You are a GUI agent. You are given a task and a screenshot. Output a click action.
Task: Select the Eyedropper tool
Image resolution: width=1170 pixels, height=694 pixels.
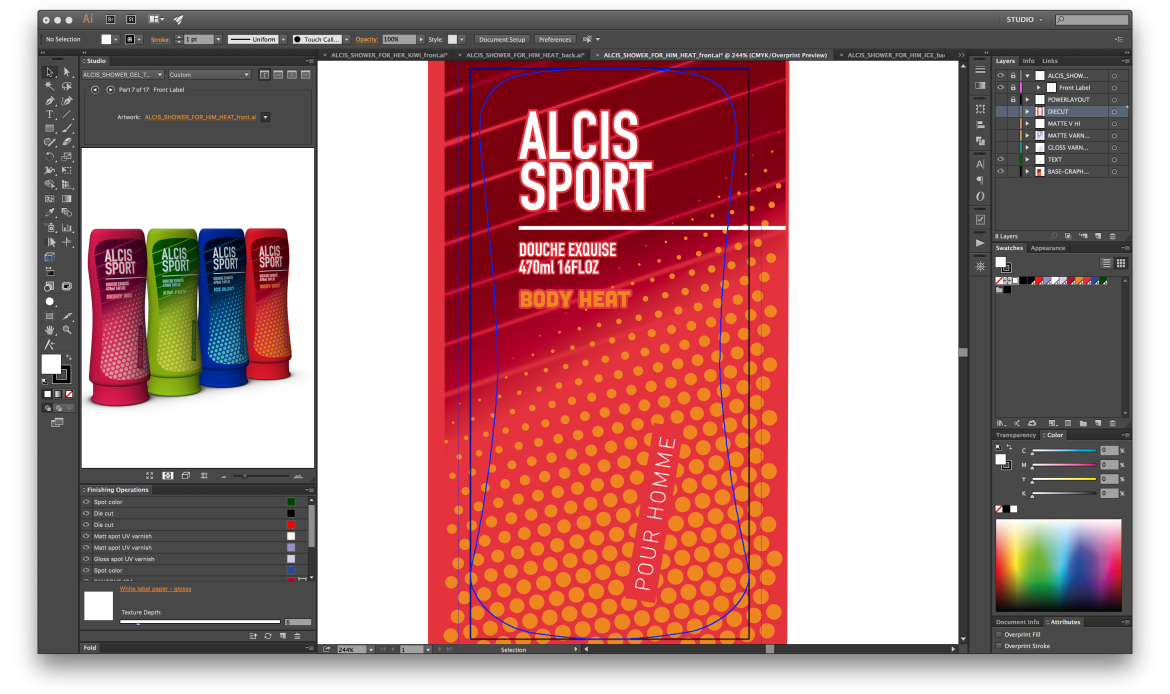coord(50,213)
